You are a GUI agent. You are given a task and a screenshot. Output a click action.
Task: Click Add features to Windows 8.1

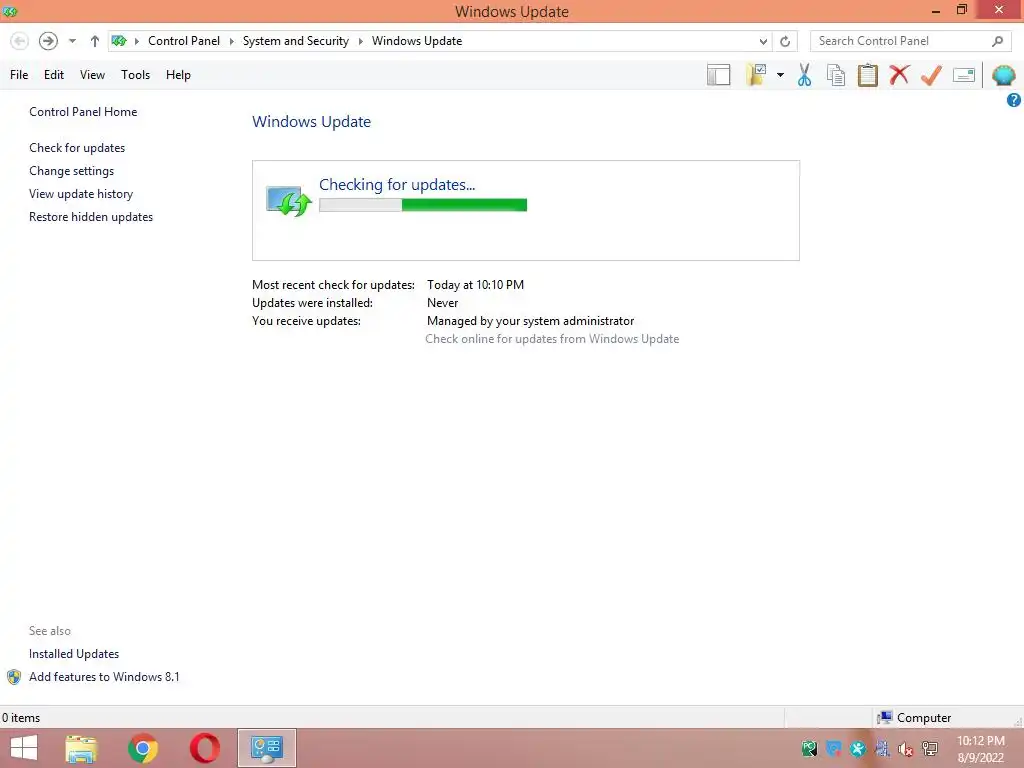point(104,677)
